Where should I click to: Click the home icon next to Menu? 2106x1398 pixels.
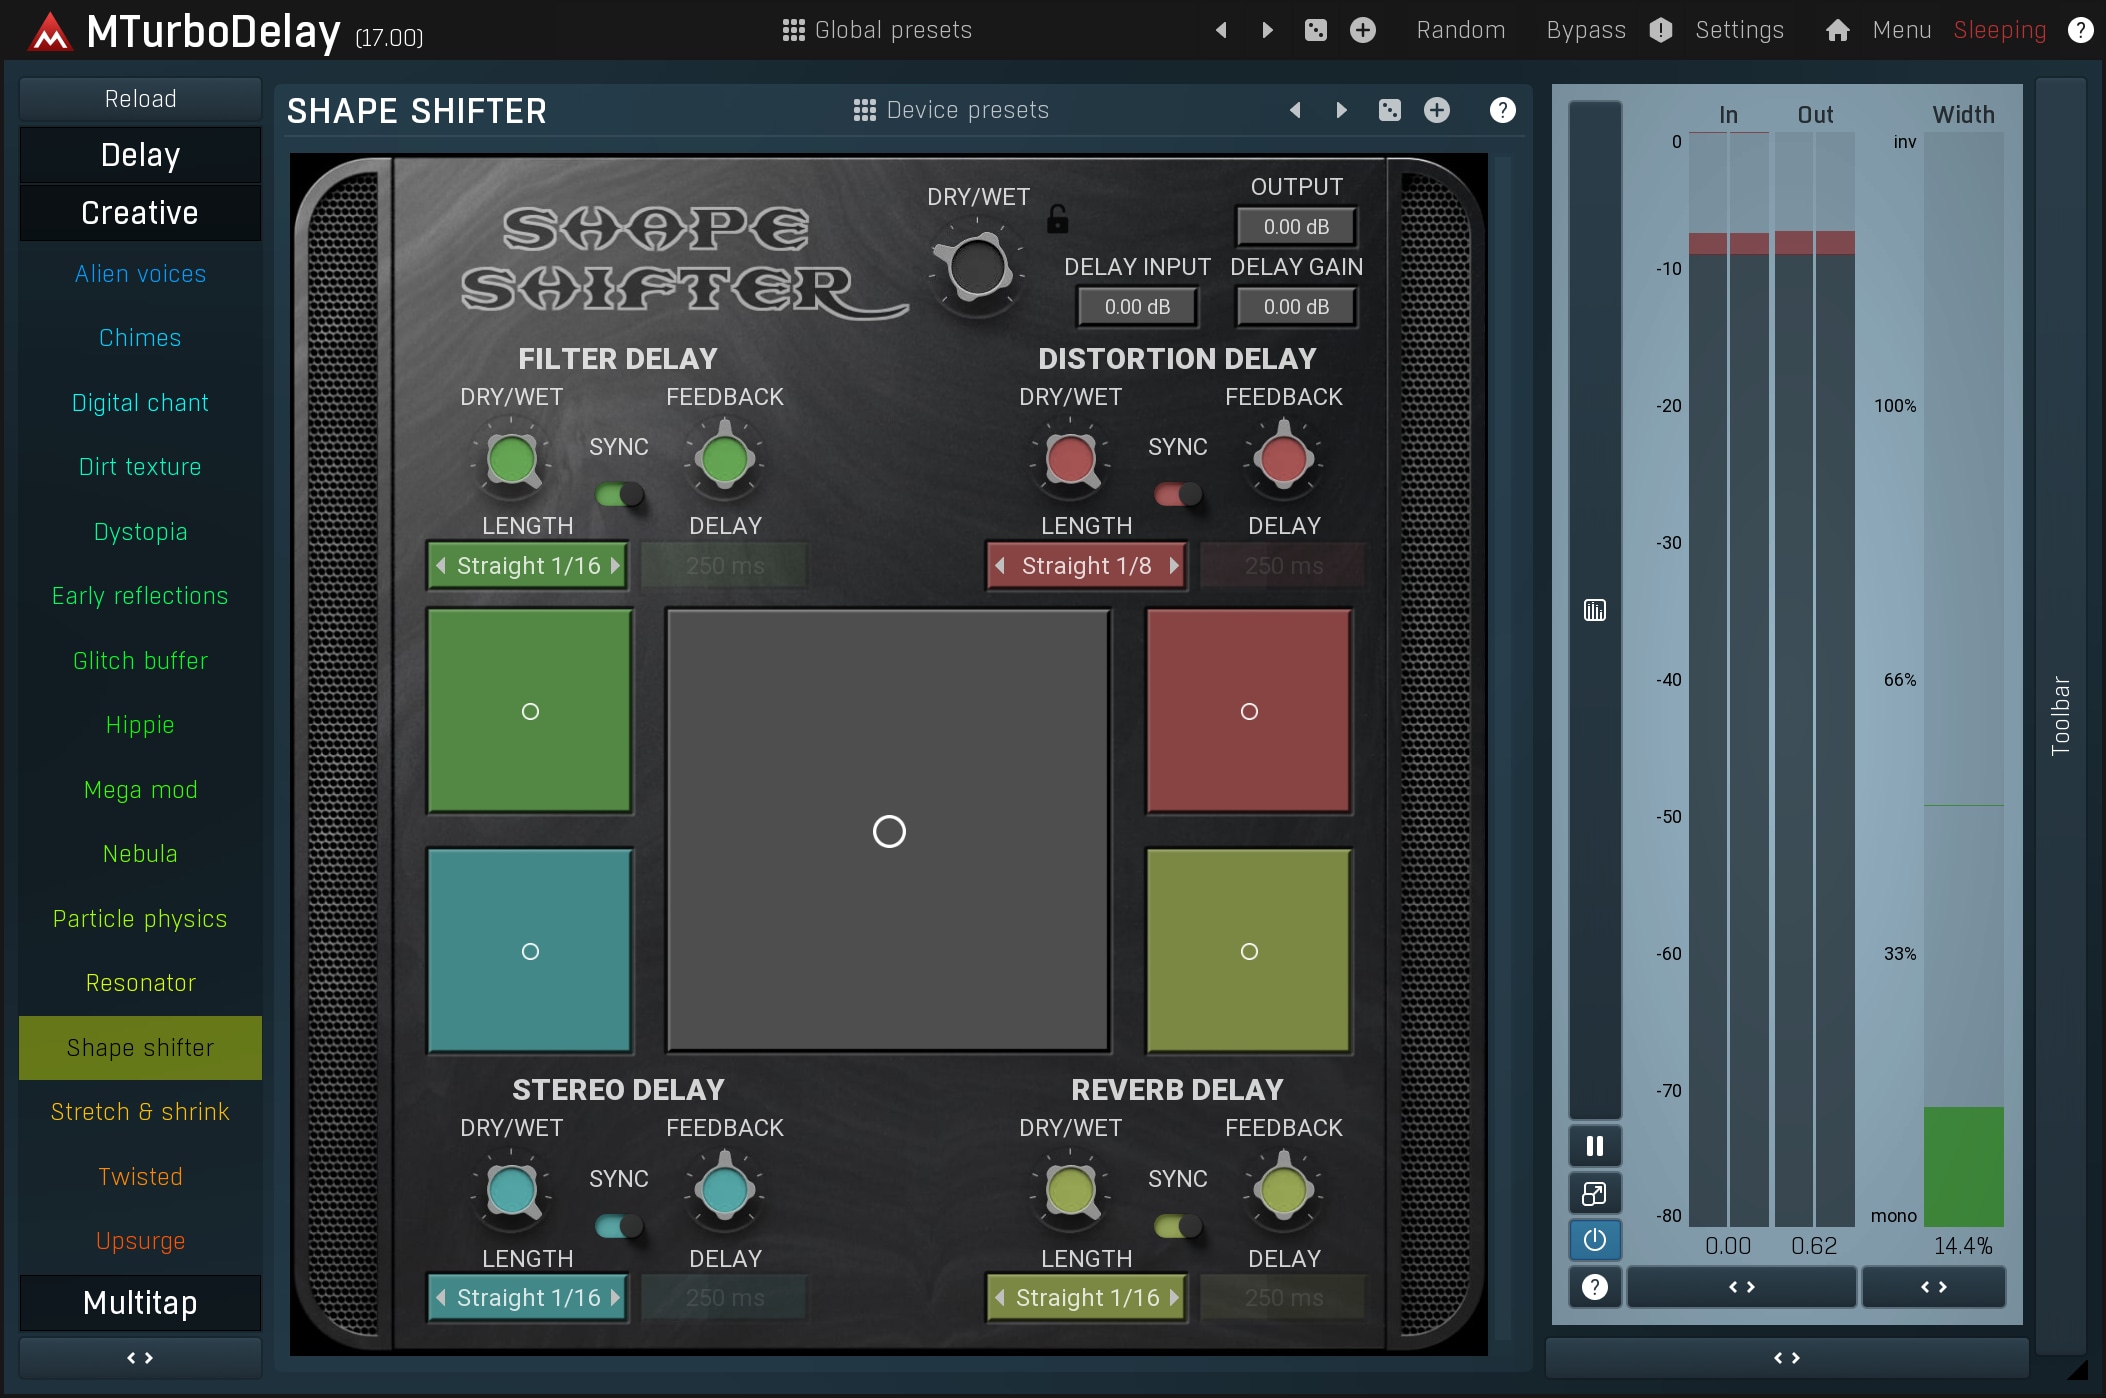pyautogui.click(x=1837, y=30)
